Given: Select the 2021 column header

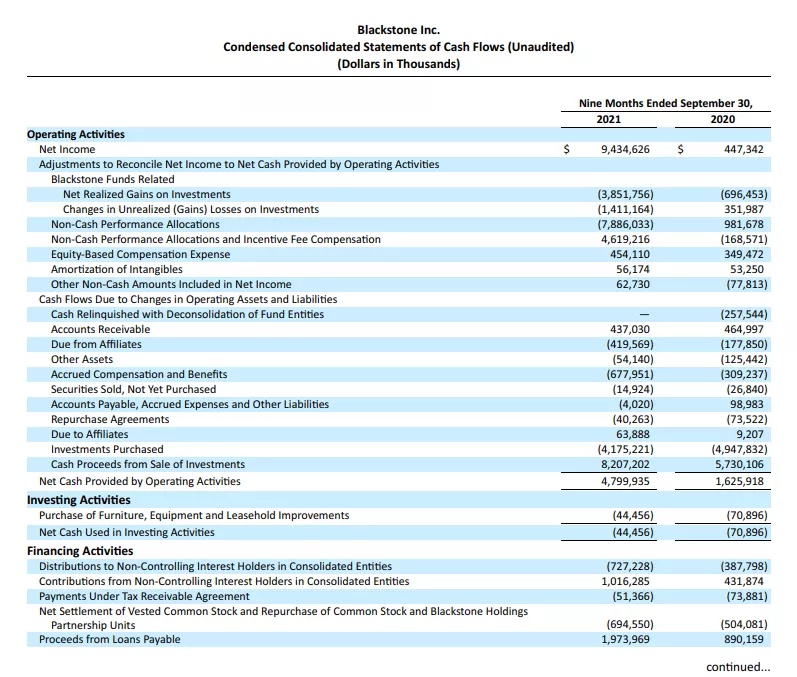Looking at the screenshot, I should click(x=608, y=119).
